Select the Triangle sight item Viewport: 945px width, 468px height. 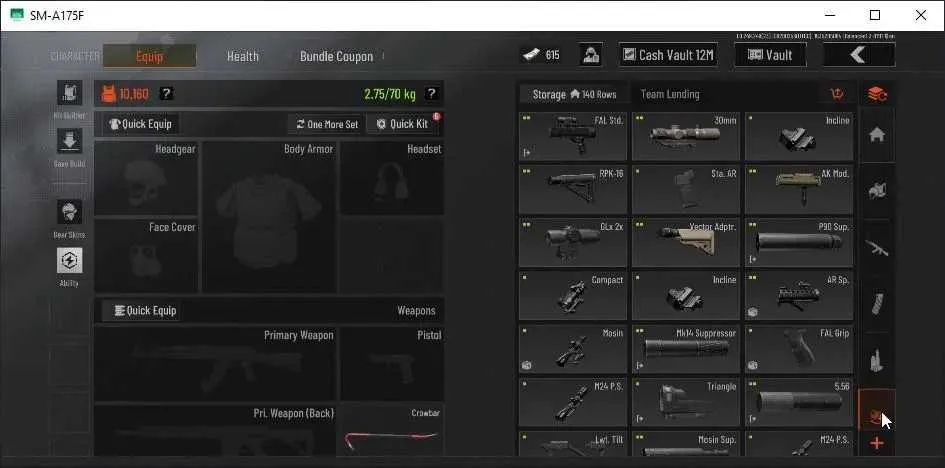tap(686, 402)
